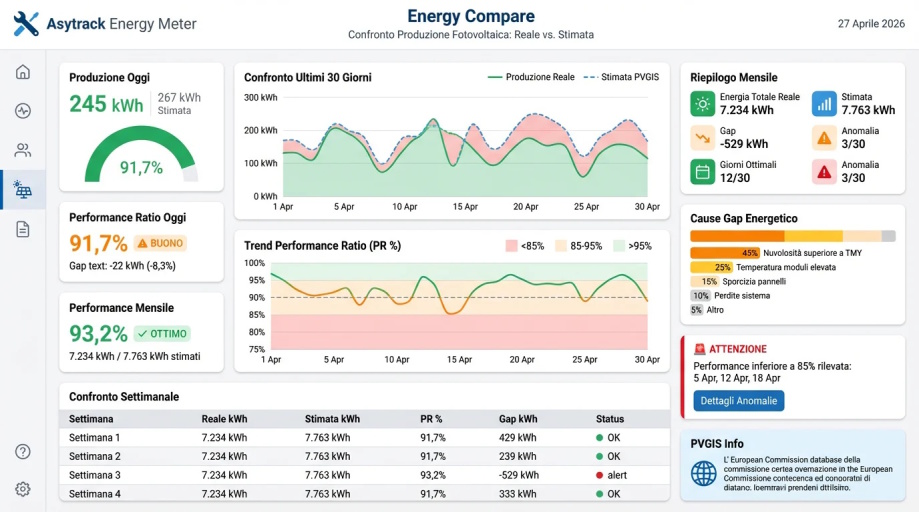Click the 267 kWh Stimata value
This screenshot has width=919, height=512.
179,98
